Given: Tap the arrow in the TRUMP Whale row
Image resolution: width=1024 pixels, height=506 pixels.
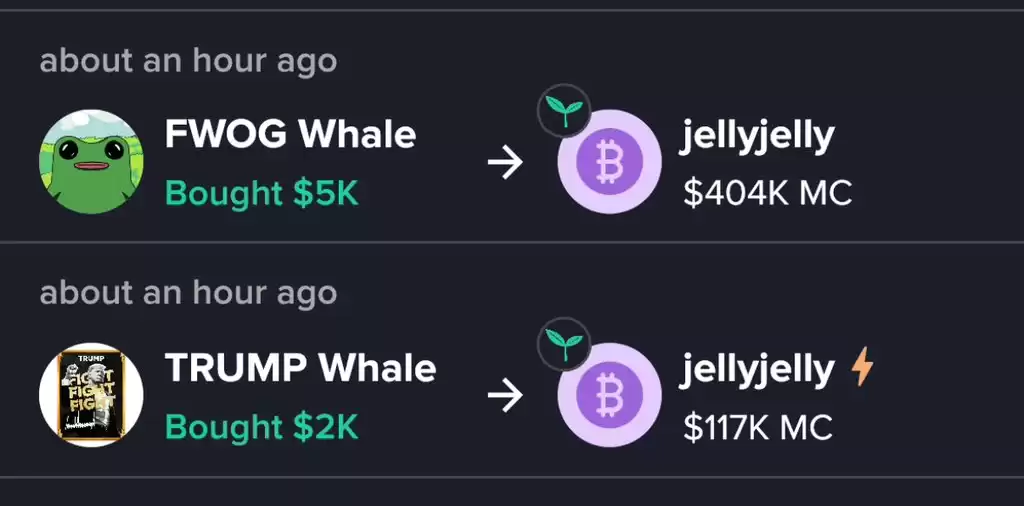Looking at the screenshot, I should click(505, 396).
